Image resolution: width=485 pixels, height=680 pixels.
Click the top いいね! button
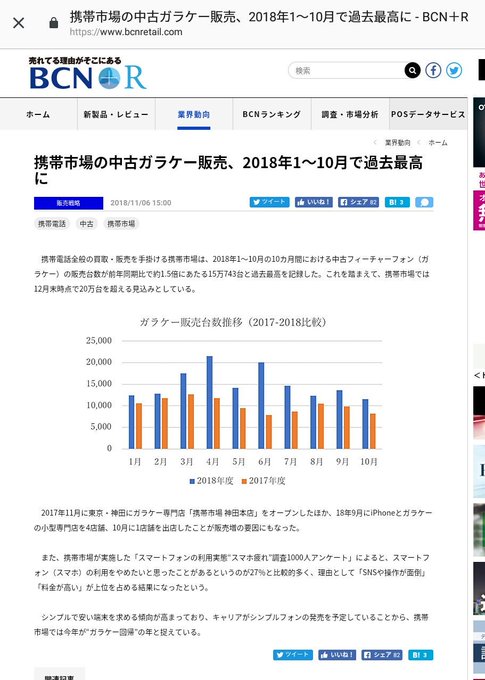(314, 202)
